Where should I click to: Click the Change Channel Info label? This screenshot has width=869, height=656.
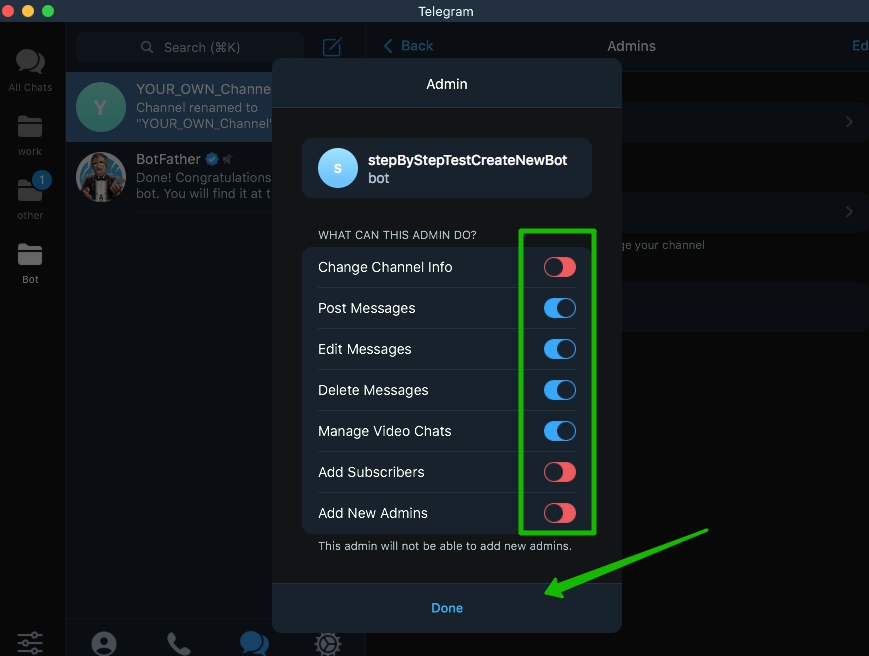[385, 267]
